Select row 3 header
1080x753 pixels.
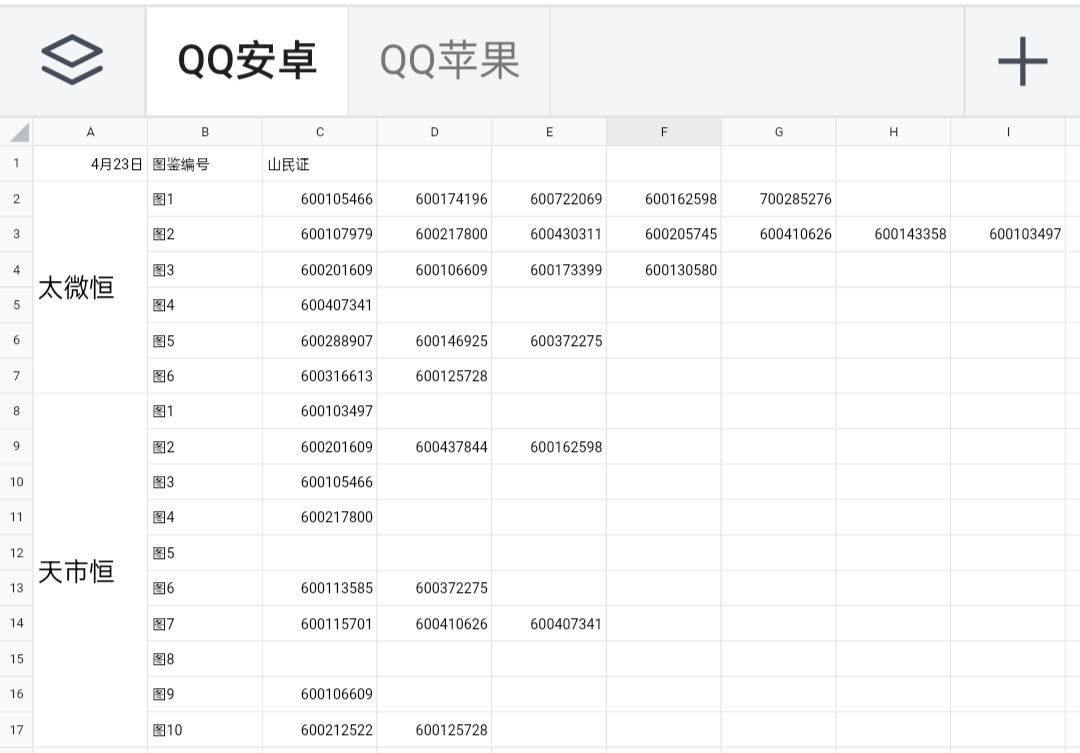click(17, 235)
